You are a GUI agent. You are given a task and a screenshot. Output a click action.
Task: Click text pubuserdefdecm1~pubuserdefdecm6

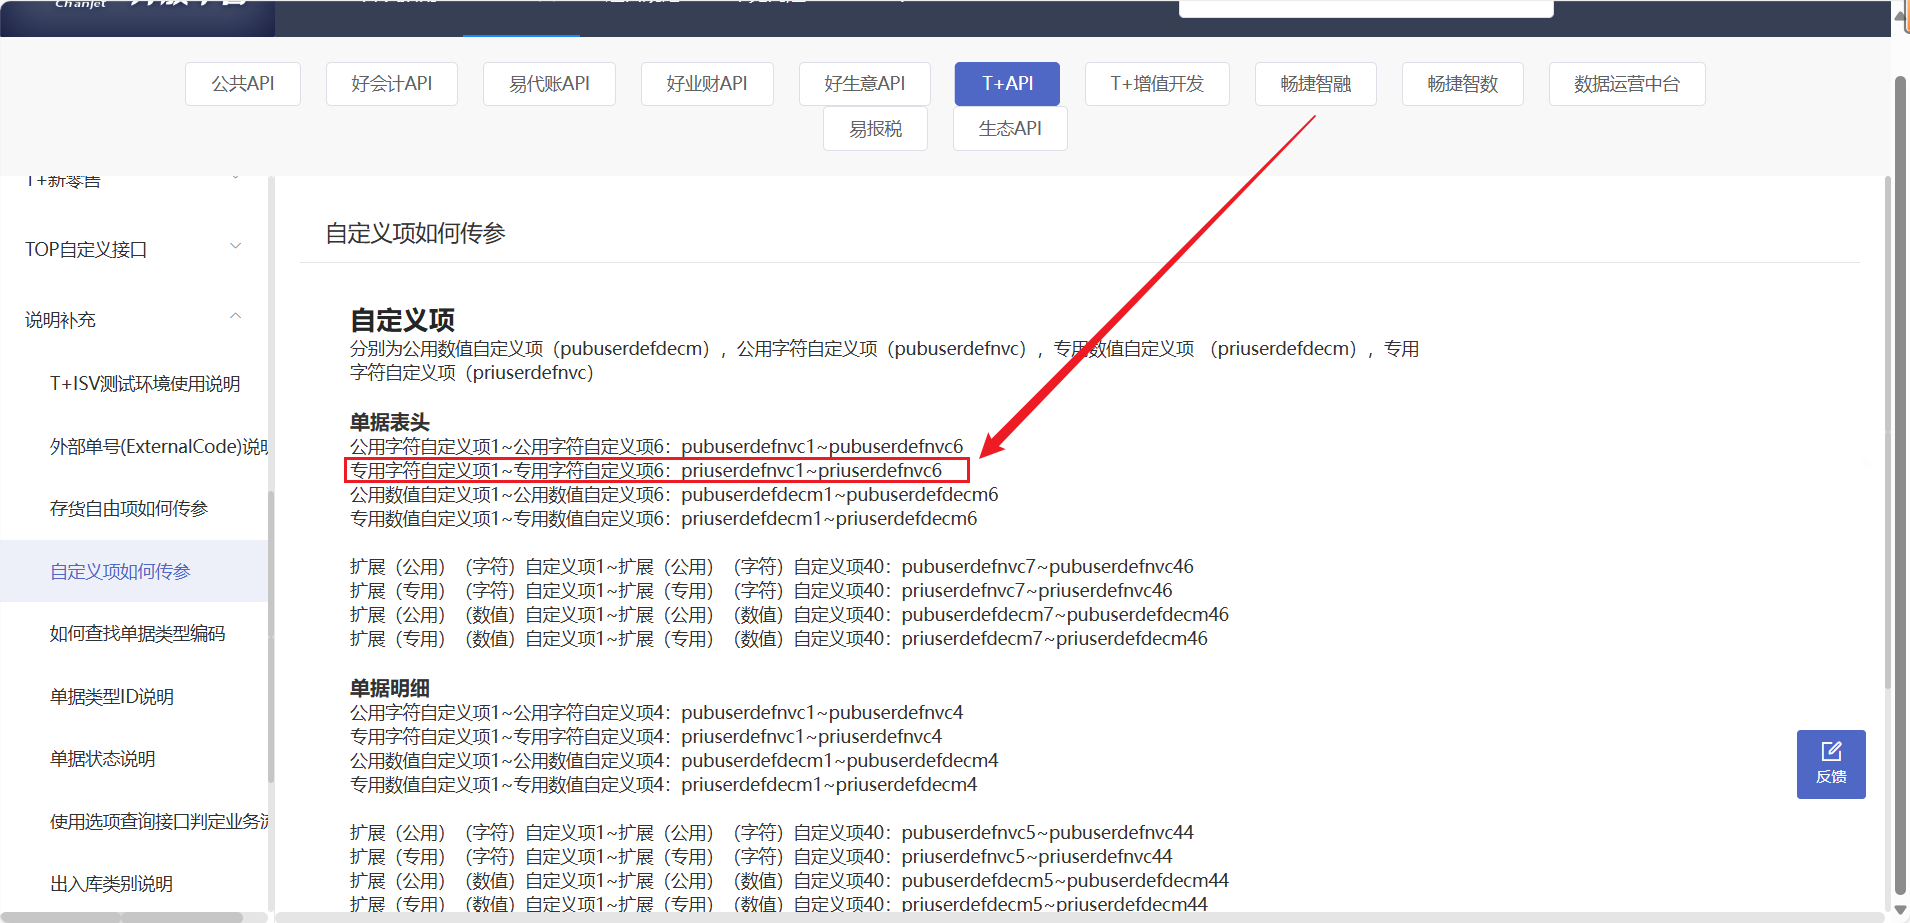click(x=839, y=494)
